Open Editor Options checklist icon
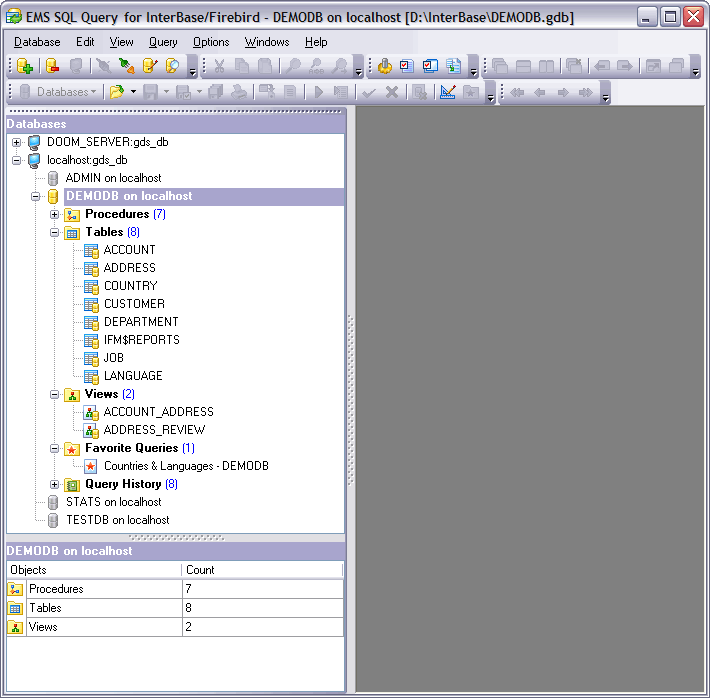Screen dimensions: 710x698 tap(407, 66)
